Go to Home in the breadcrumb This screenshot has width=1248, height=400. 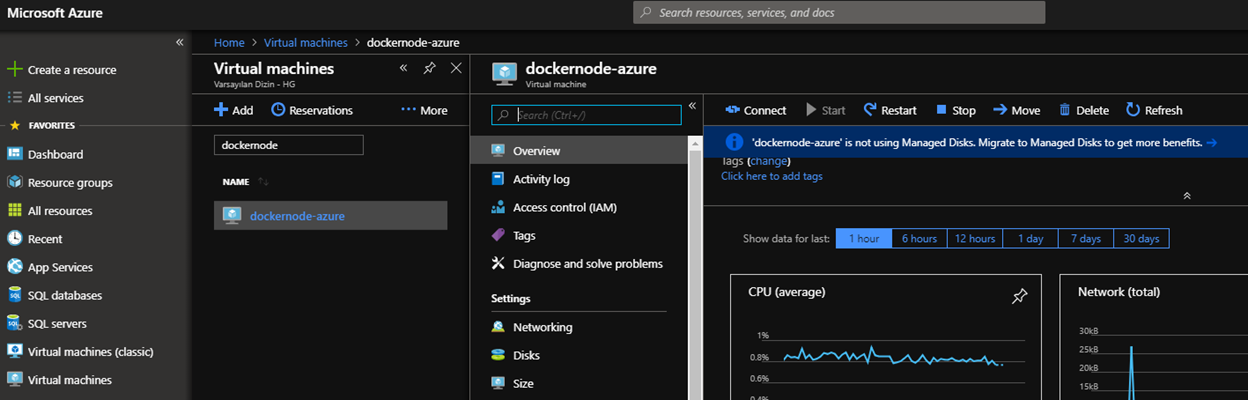(229, 43)
